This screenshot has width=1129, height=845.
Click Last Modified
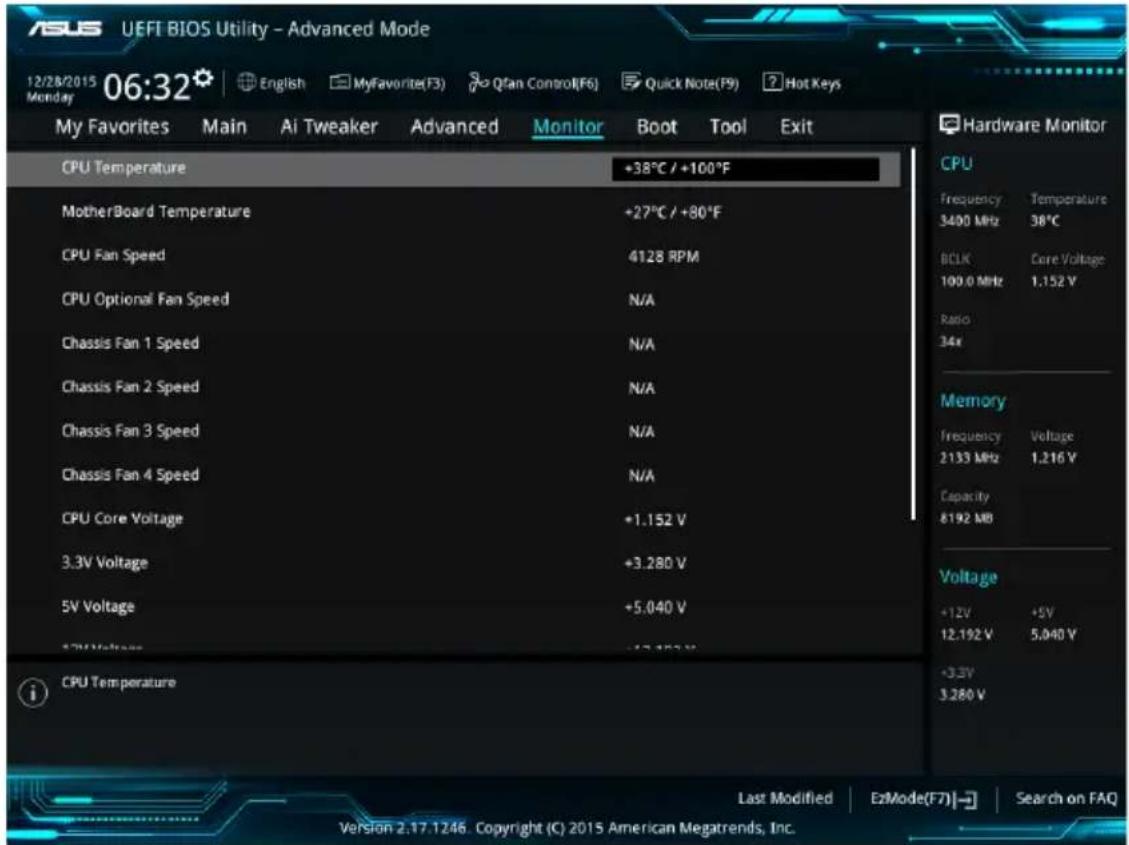click(785, 798)
